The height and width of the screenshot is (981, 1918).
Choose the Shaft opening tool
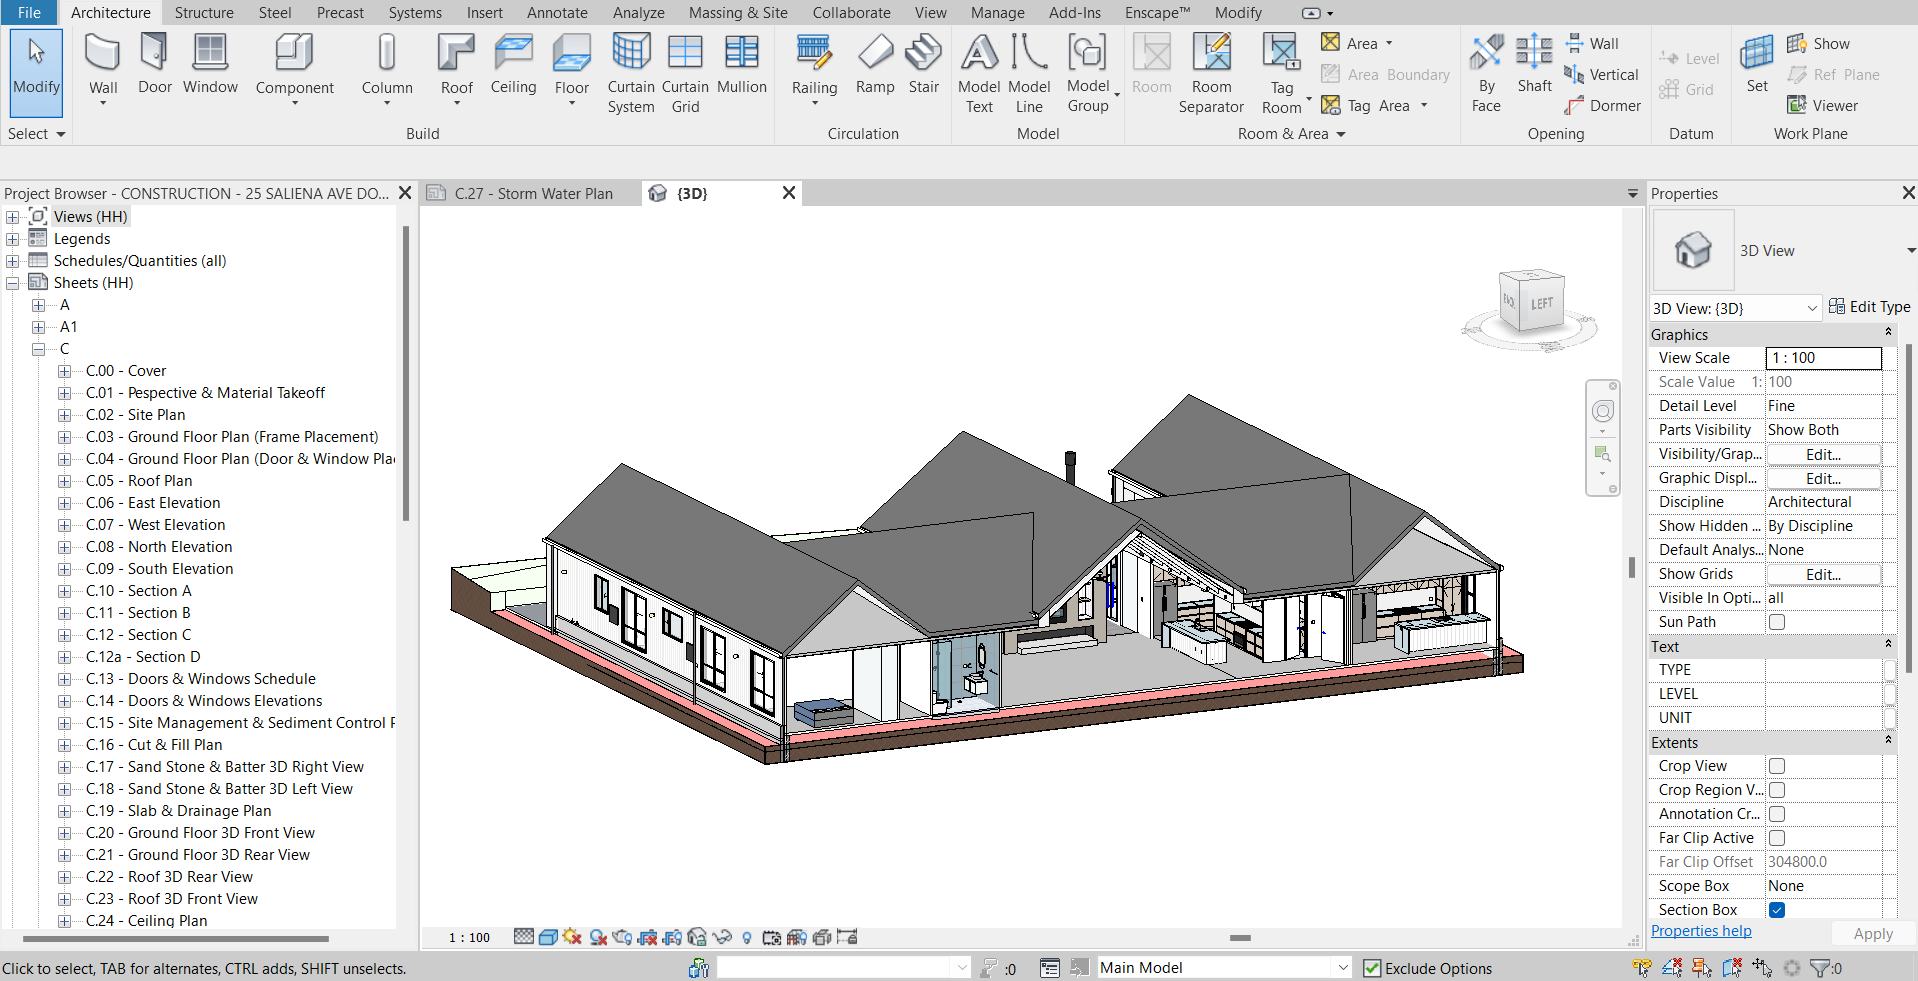(1534, 64)
